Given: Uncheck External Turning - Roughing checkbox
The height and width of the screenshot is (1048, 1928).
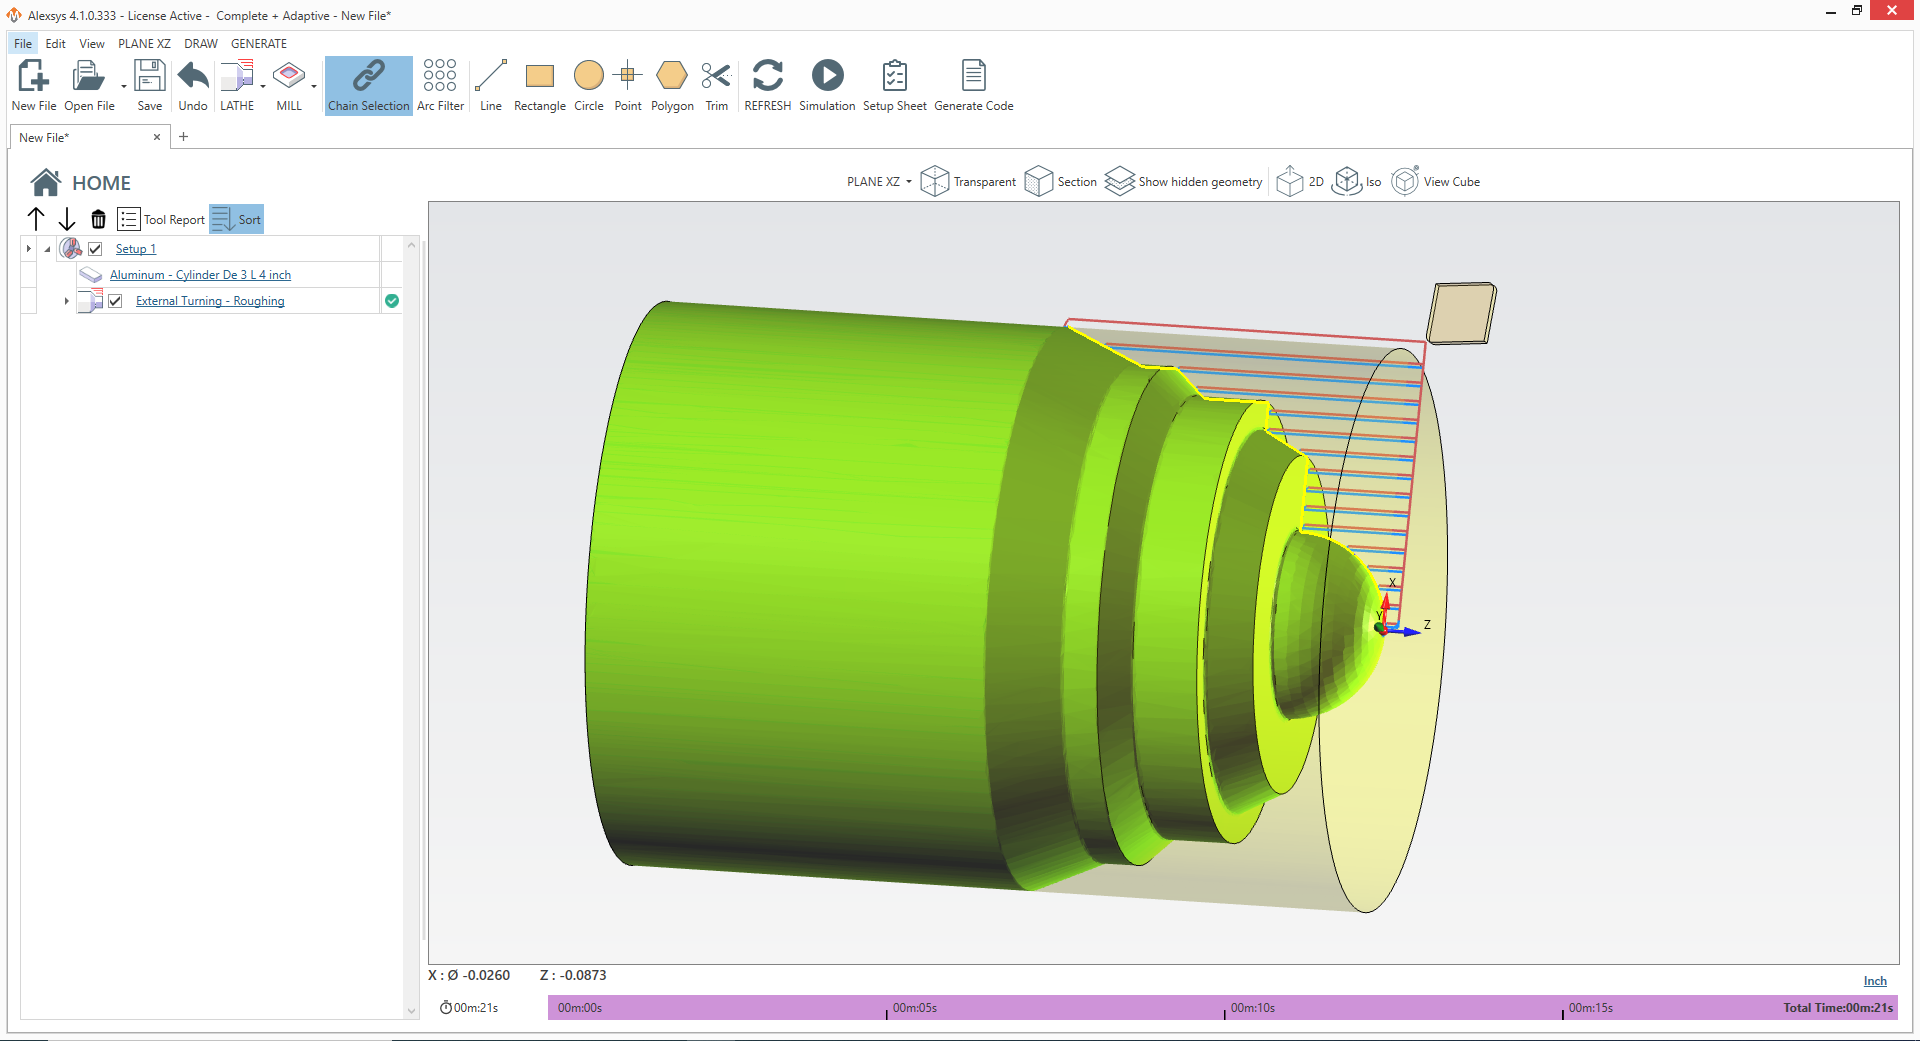Looking at the screenshot, I should point(115,301).
